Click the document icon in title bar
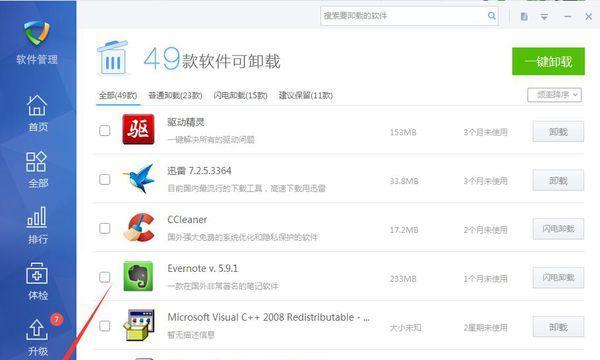600x360 pixels. 524,16
